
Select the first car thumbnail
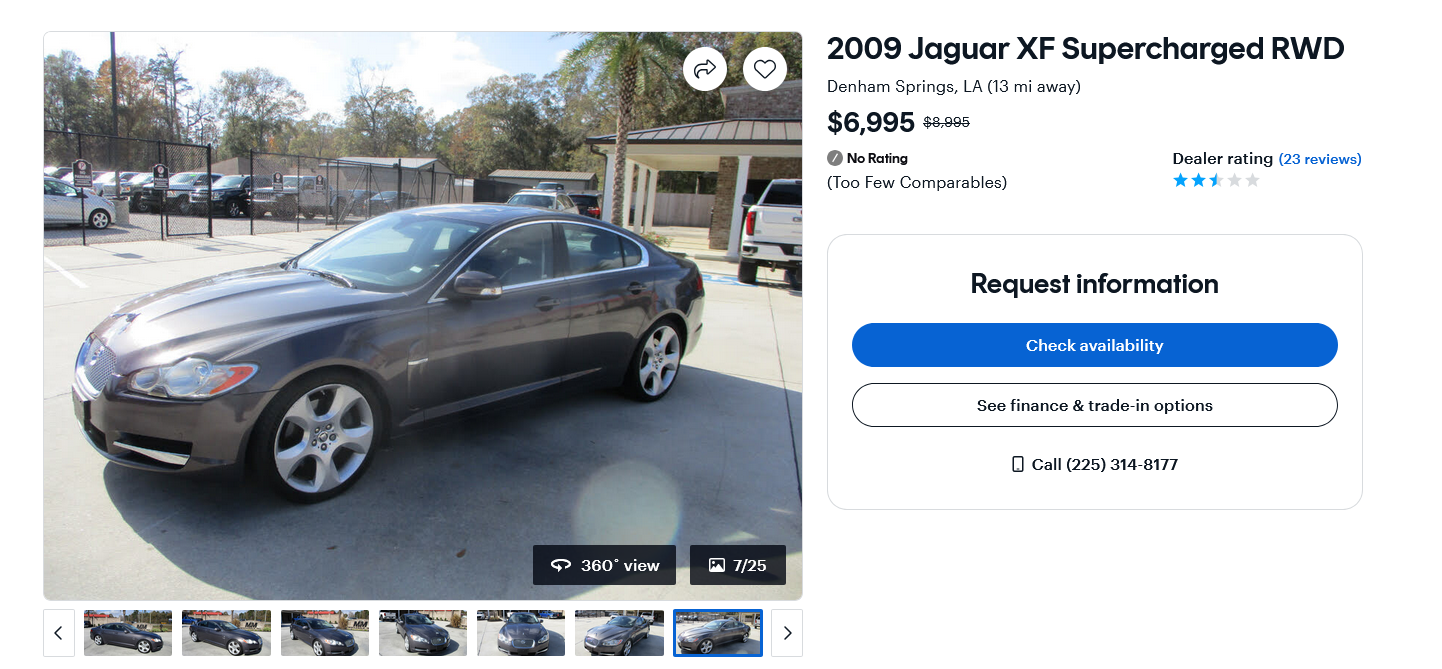[128, 633]
